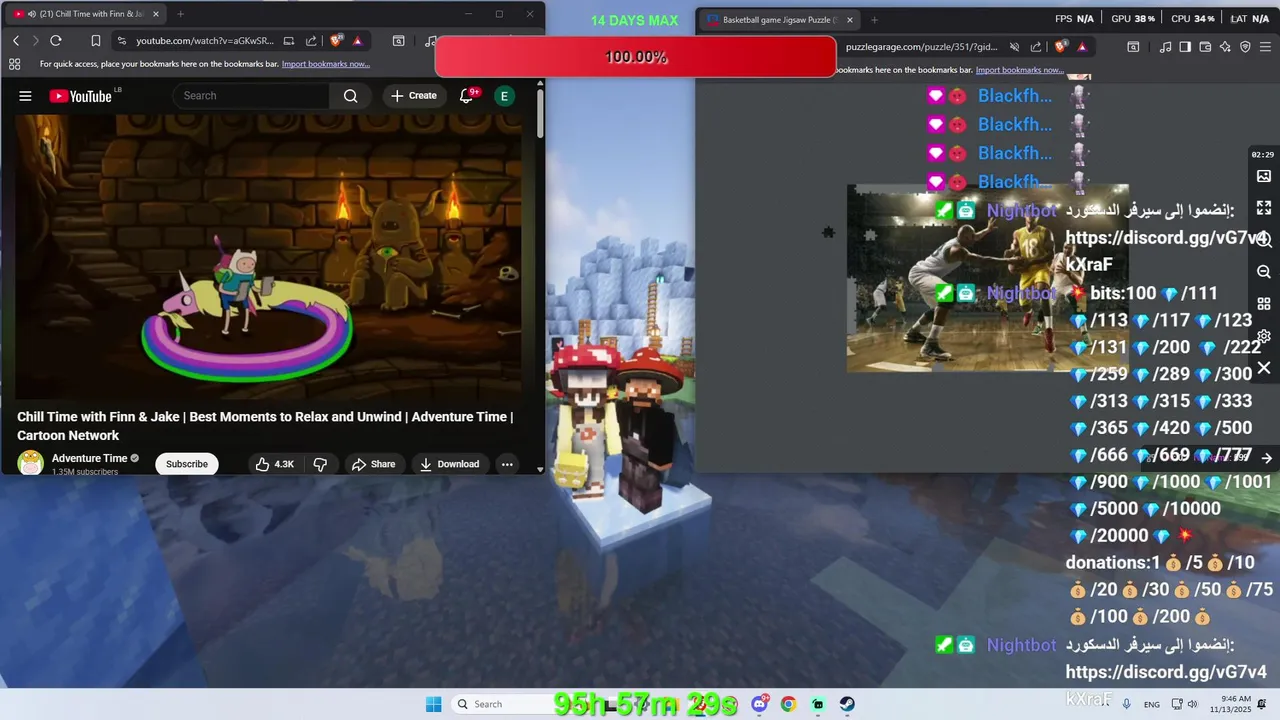Viewport: 1280px width, 720px height.
Task: Unmute site icon in puzzle window address bar
Action: coord(1014,47)
